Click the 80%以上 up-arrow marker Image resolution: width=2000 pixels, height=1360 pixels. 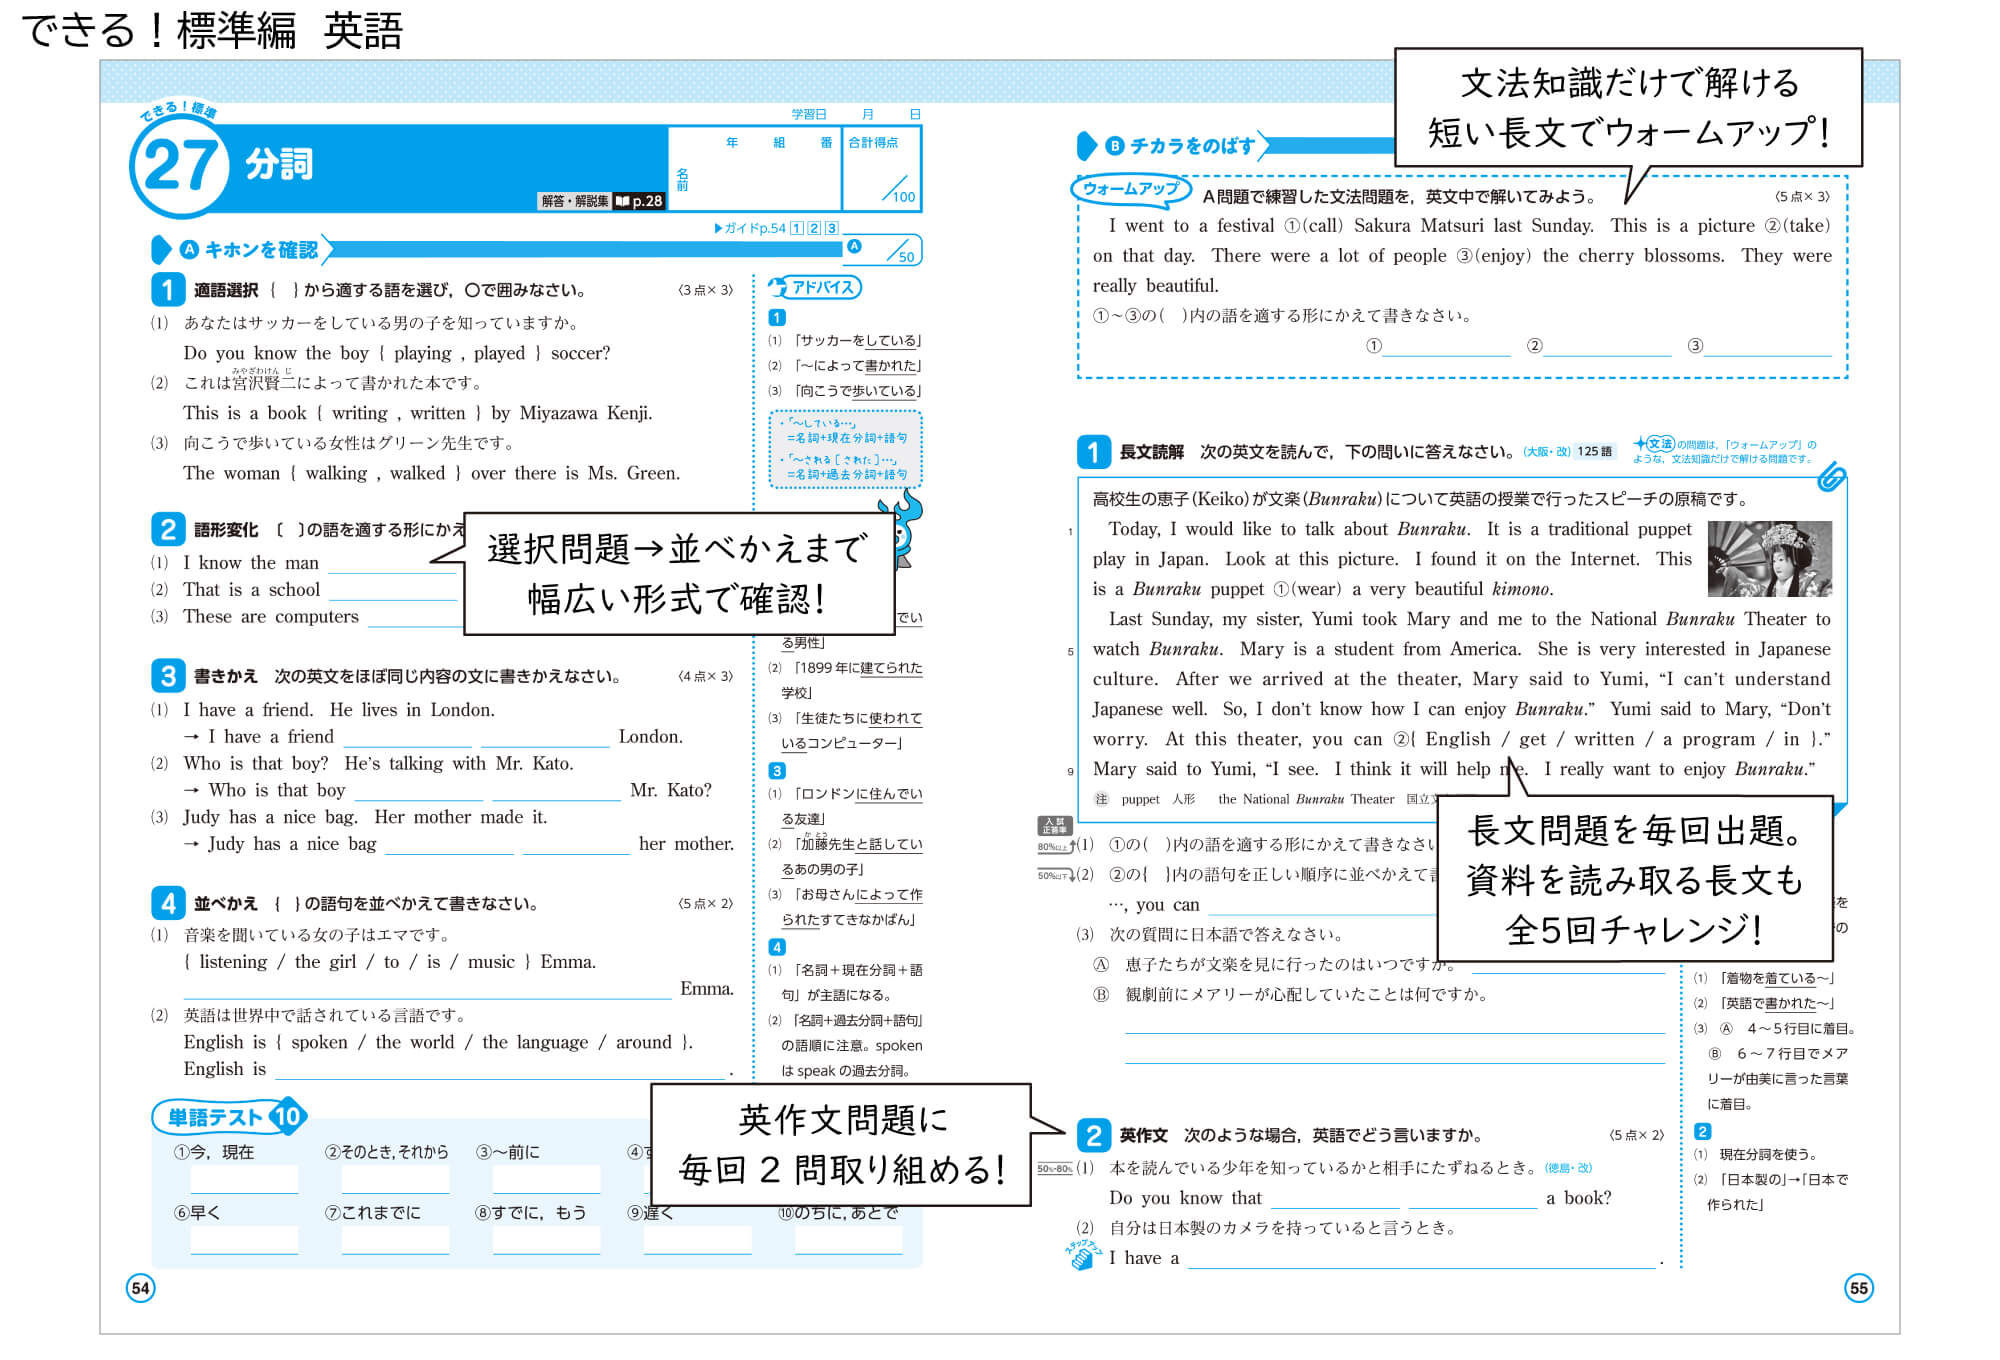click(1055, 847)
